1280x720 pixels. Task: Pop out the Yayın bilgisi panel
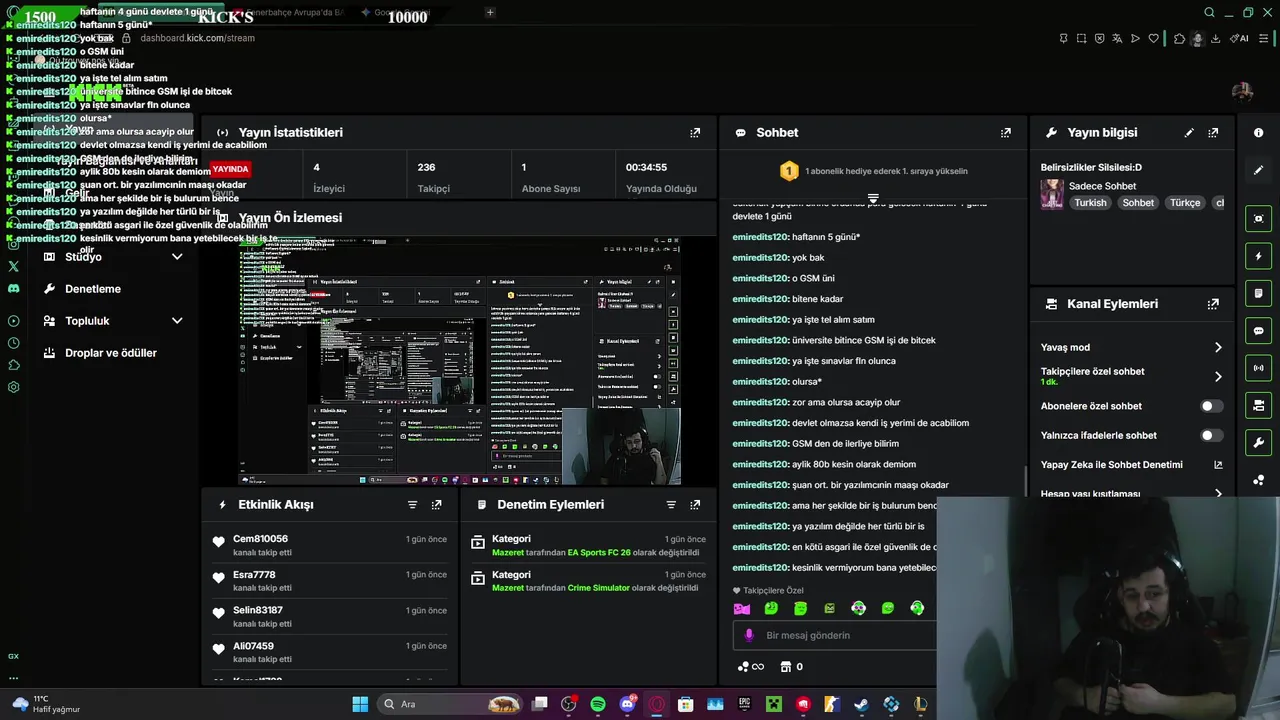[1213, 132]
